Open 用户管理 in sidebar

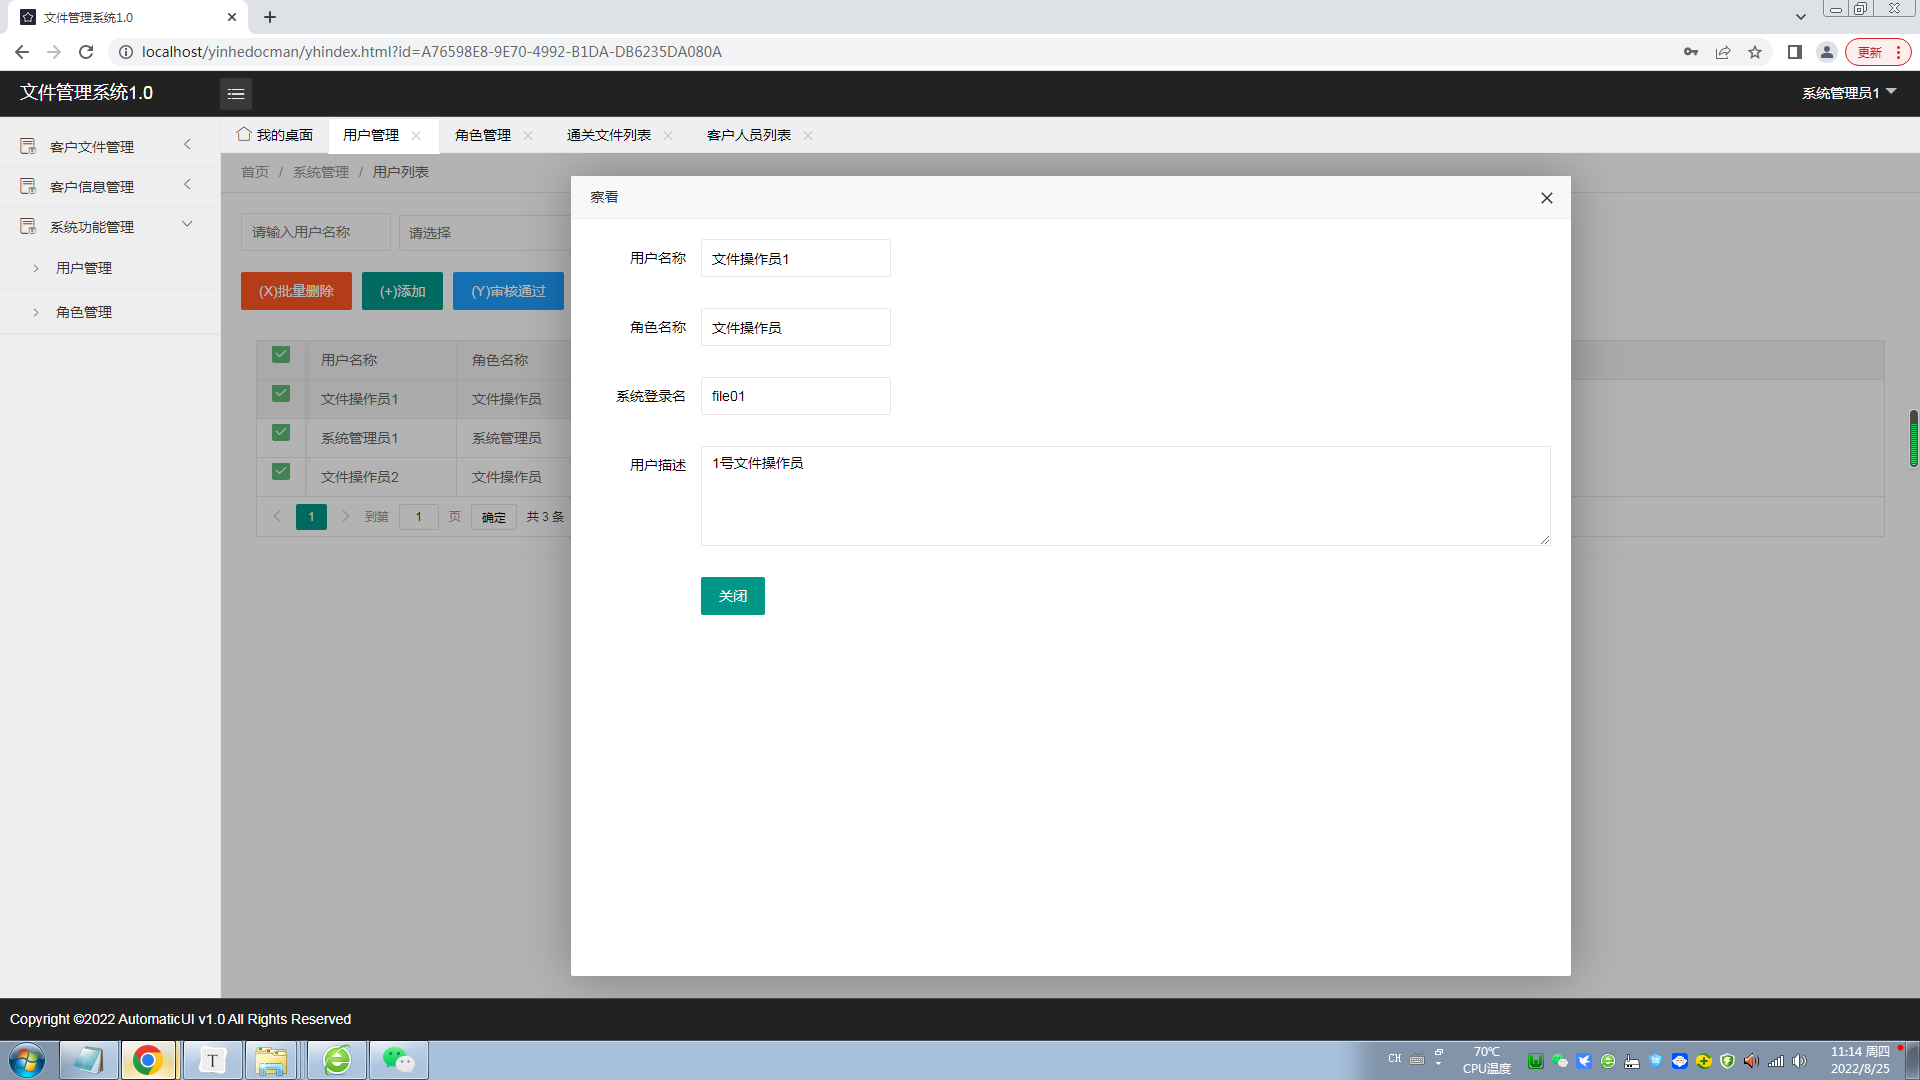point(84,268)
